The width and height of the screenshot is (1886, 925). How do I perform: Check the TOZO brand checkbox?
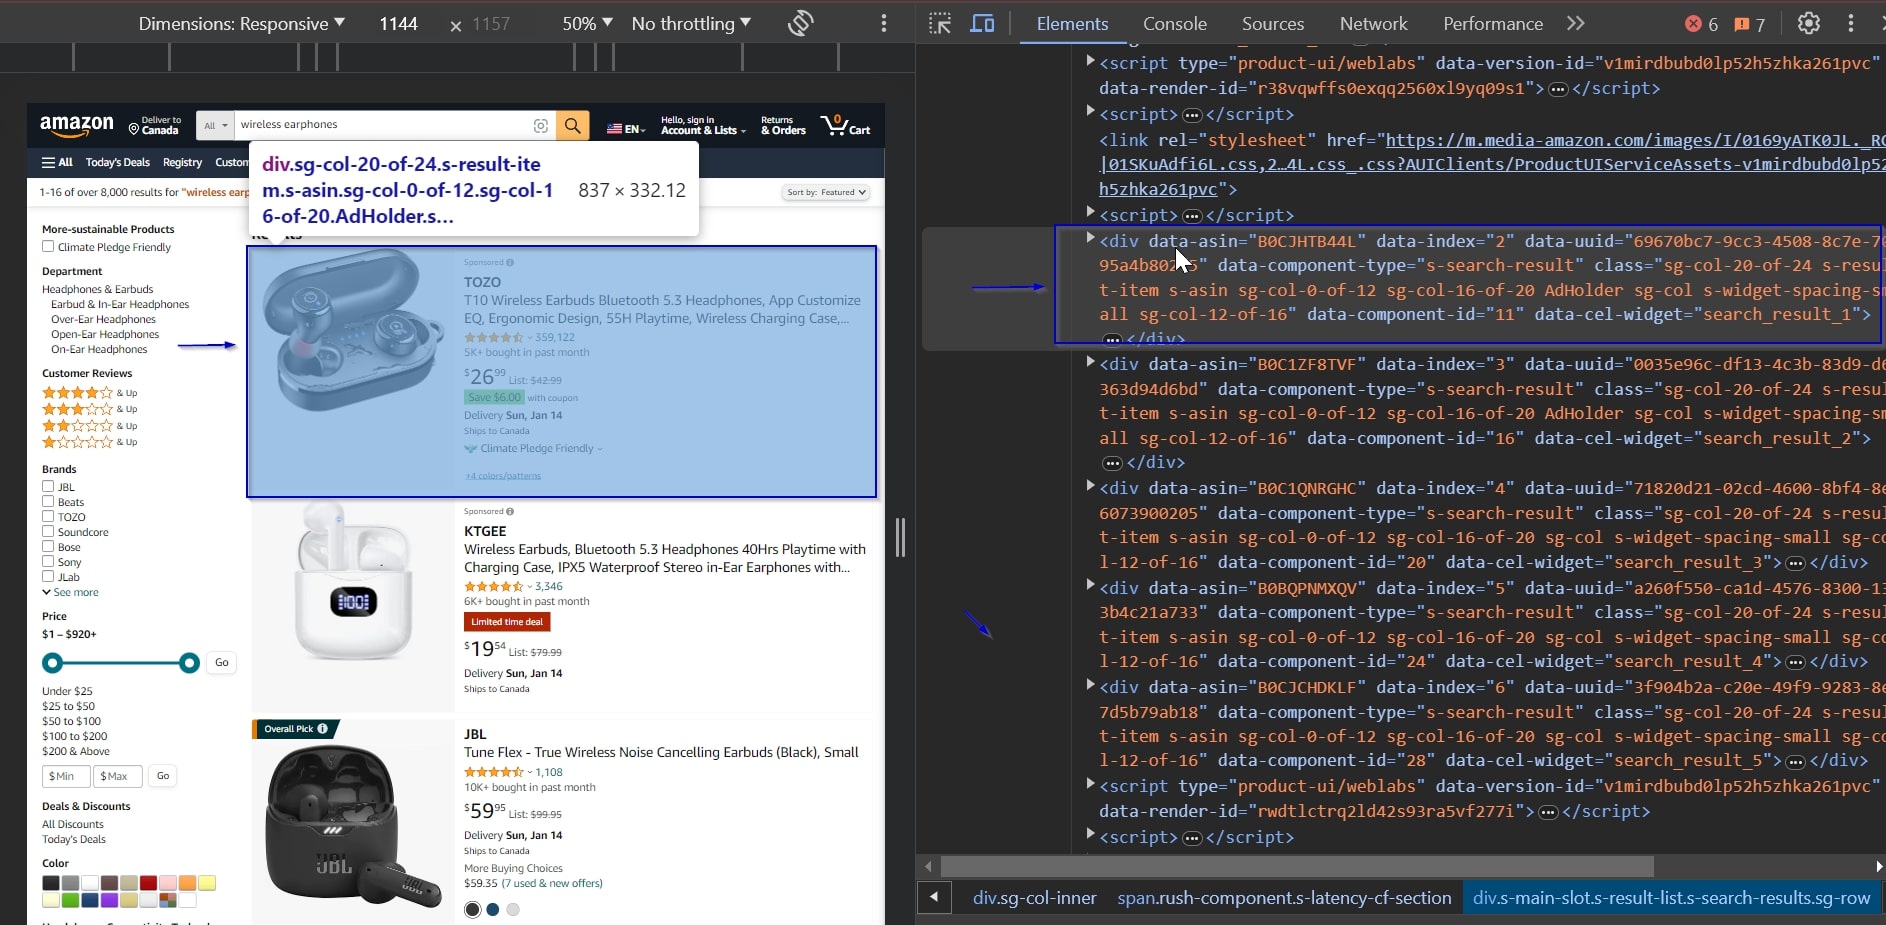(48, 517)
